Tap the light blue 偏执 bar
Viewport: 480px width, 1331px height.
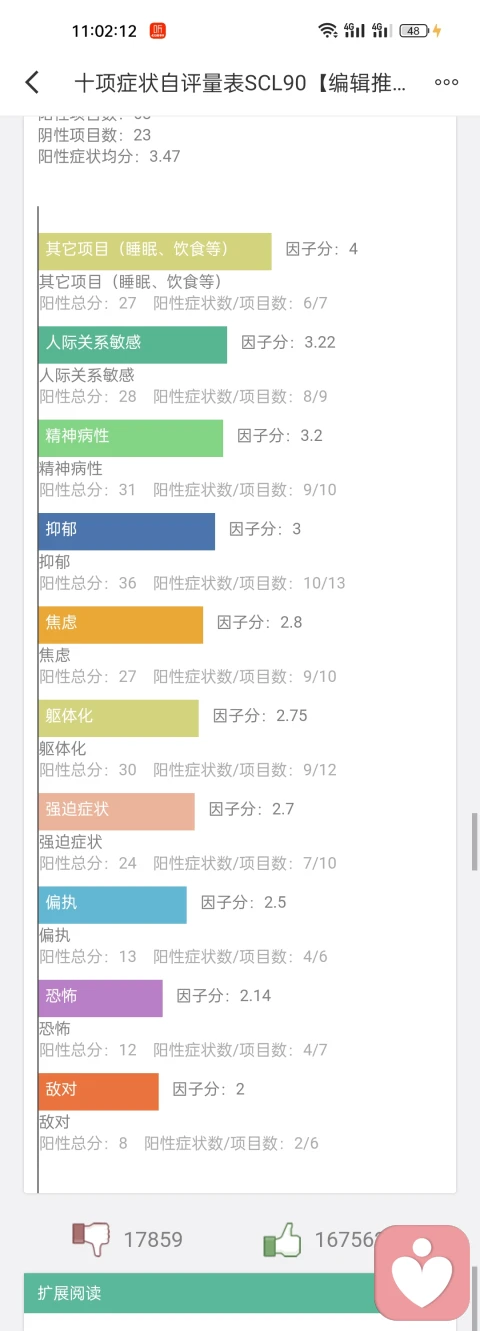tap(113, 904)
